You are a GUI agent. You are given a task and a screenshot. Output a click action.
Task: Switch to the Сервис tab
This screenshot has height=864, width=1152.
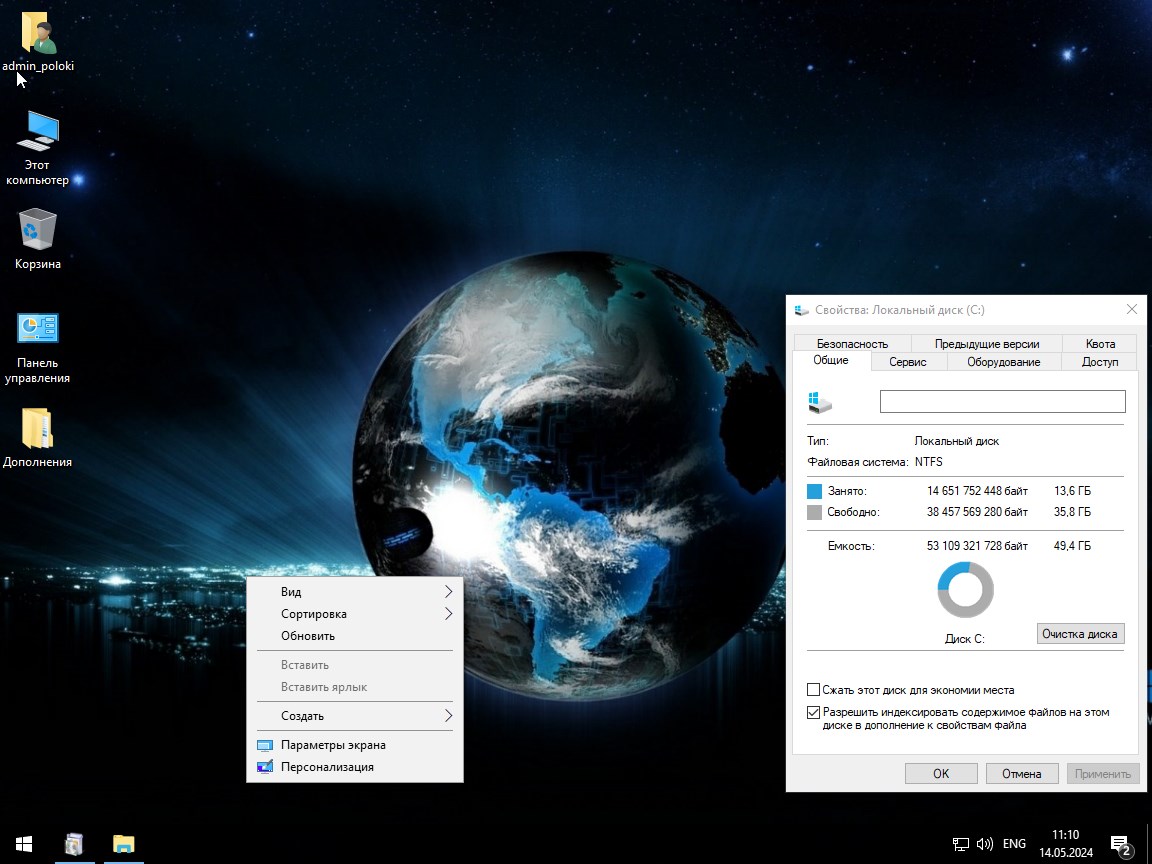[908, 361]
